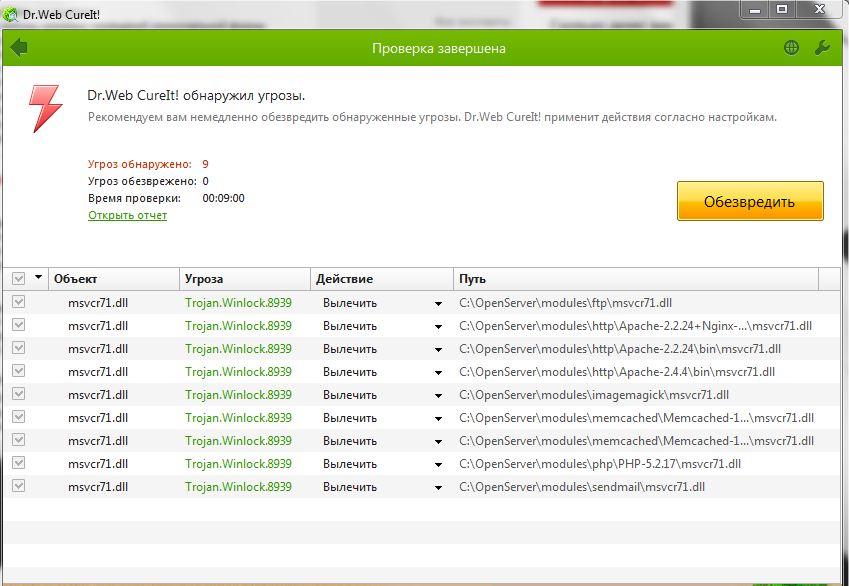Screen dimensions: 849x586
Task: Click the green back arrow icon
Action: (18, 48)
